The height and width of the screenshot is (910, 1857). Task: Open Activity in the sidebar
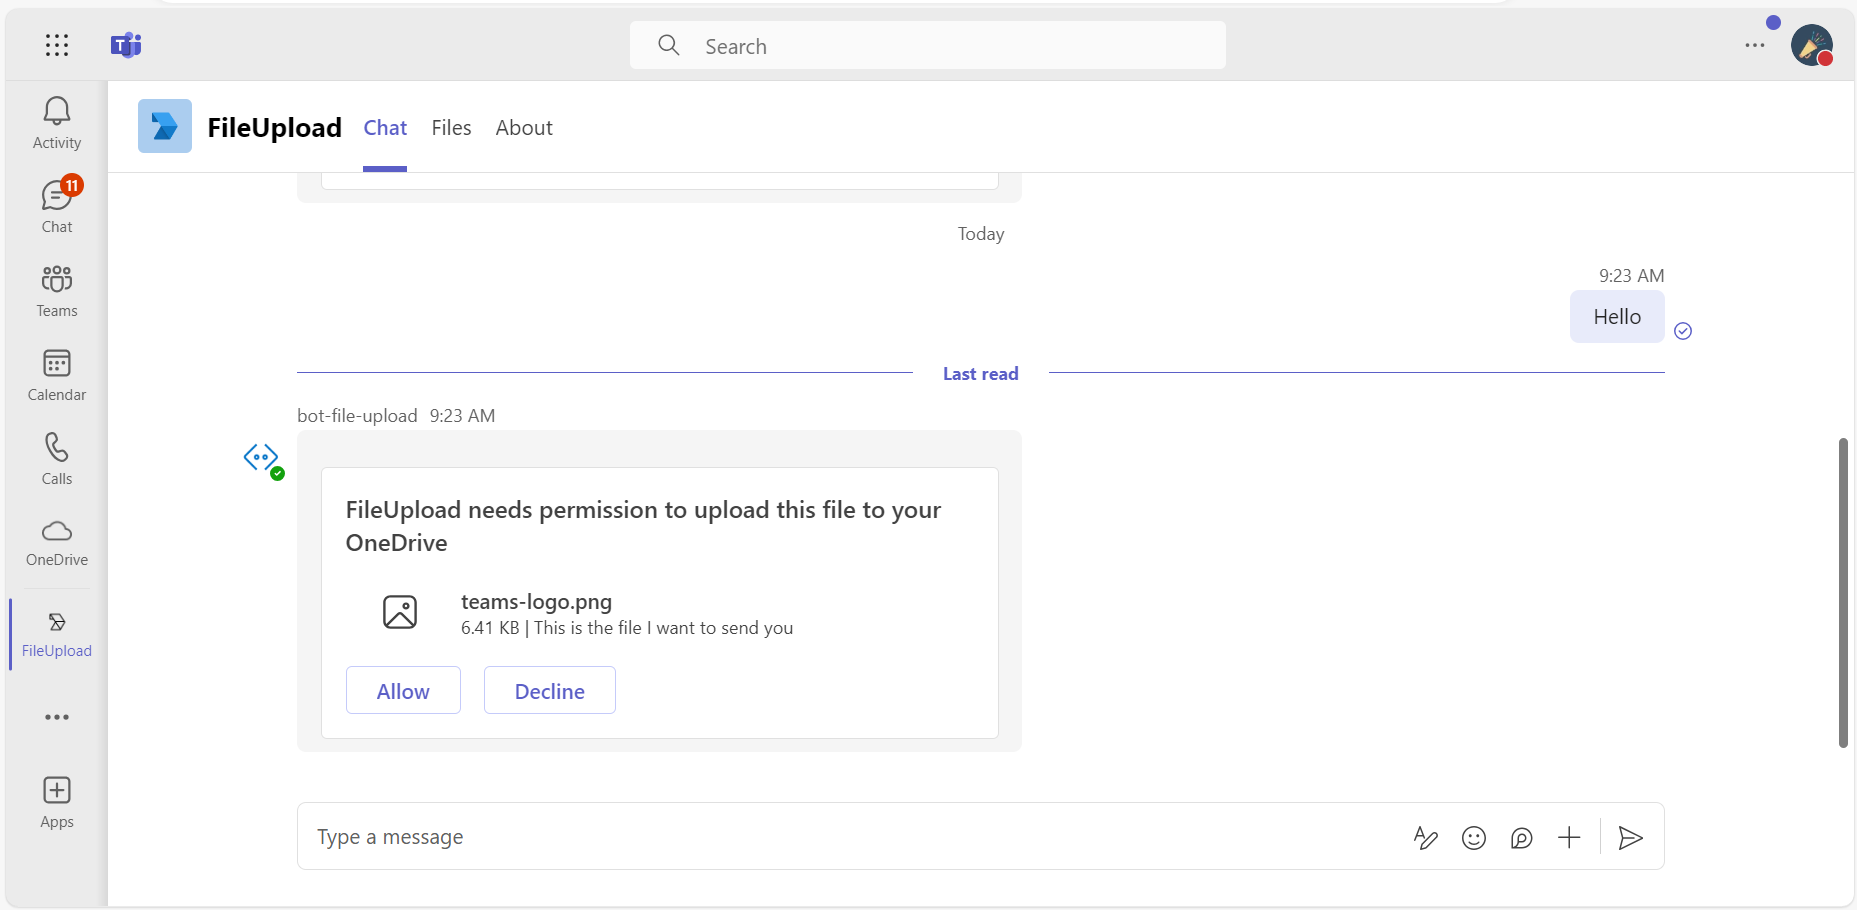click(57, 123)
